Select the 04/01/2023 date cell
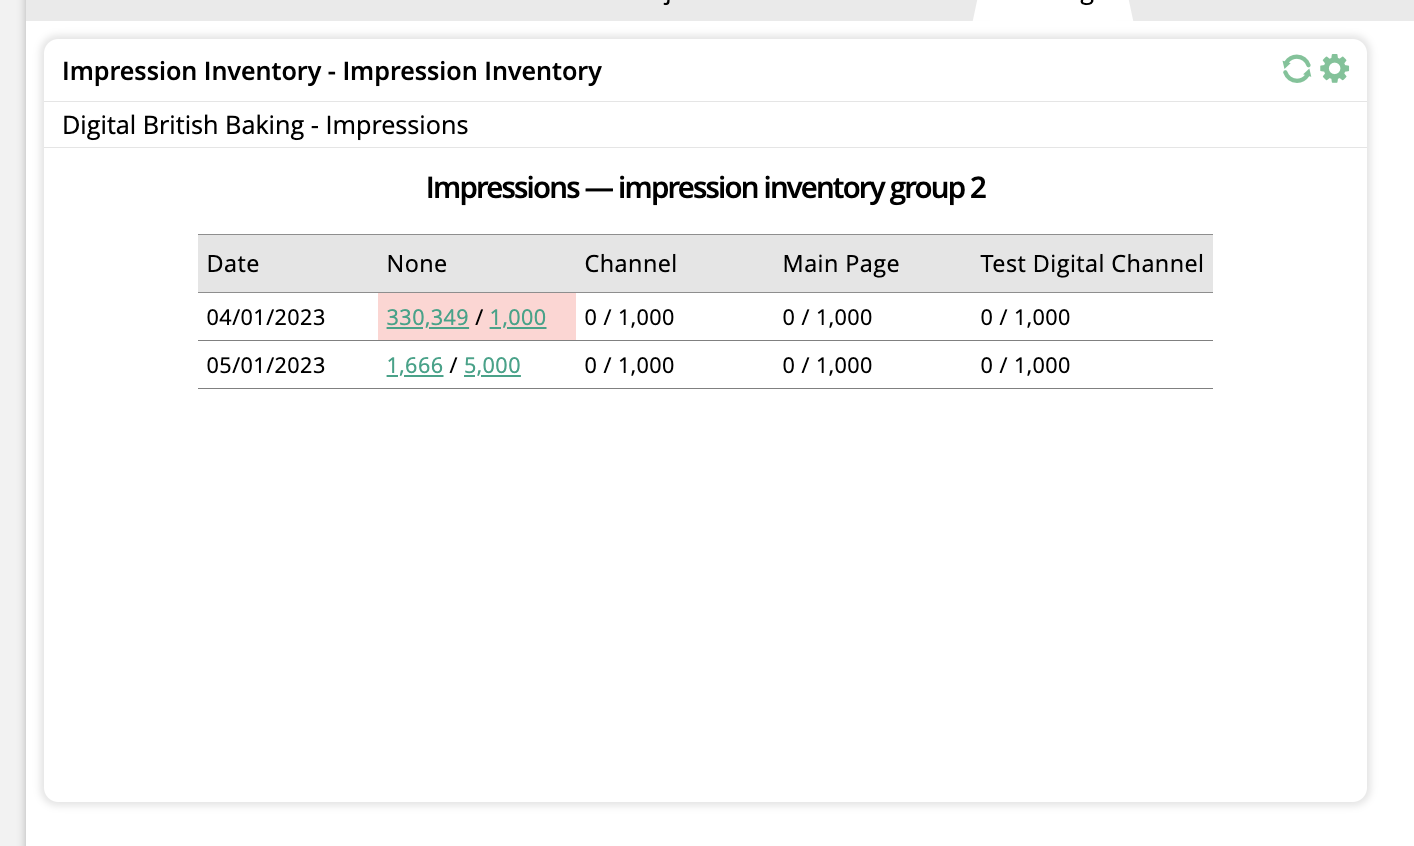 266,317
